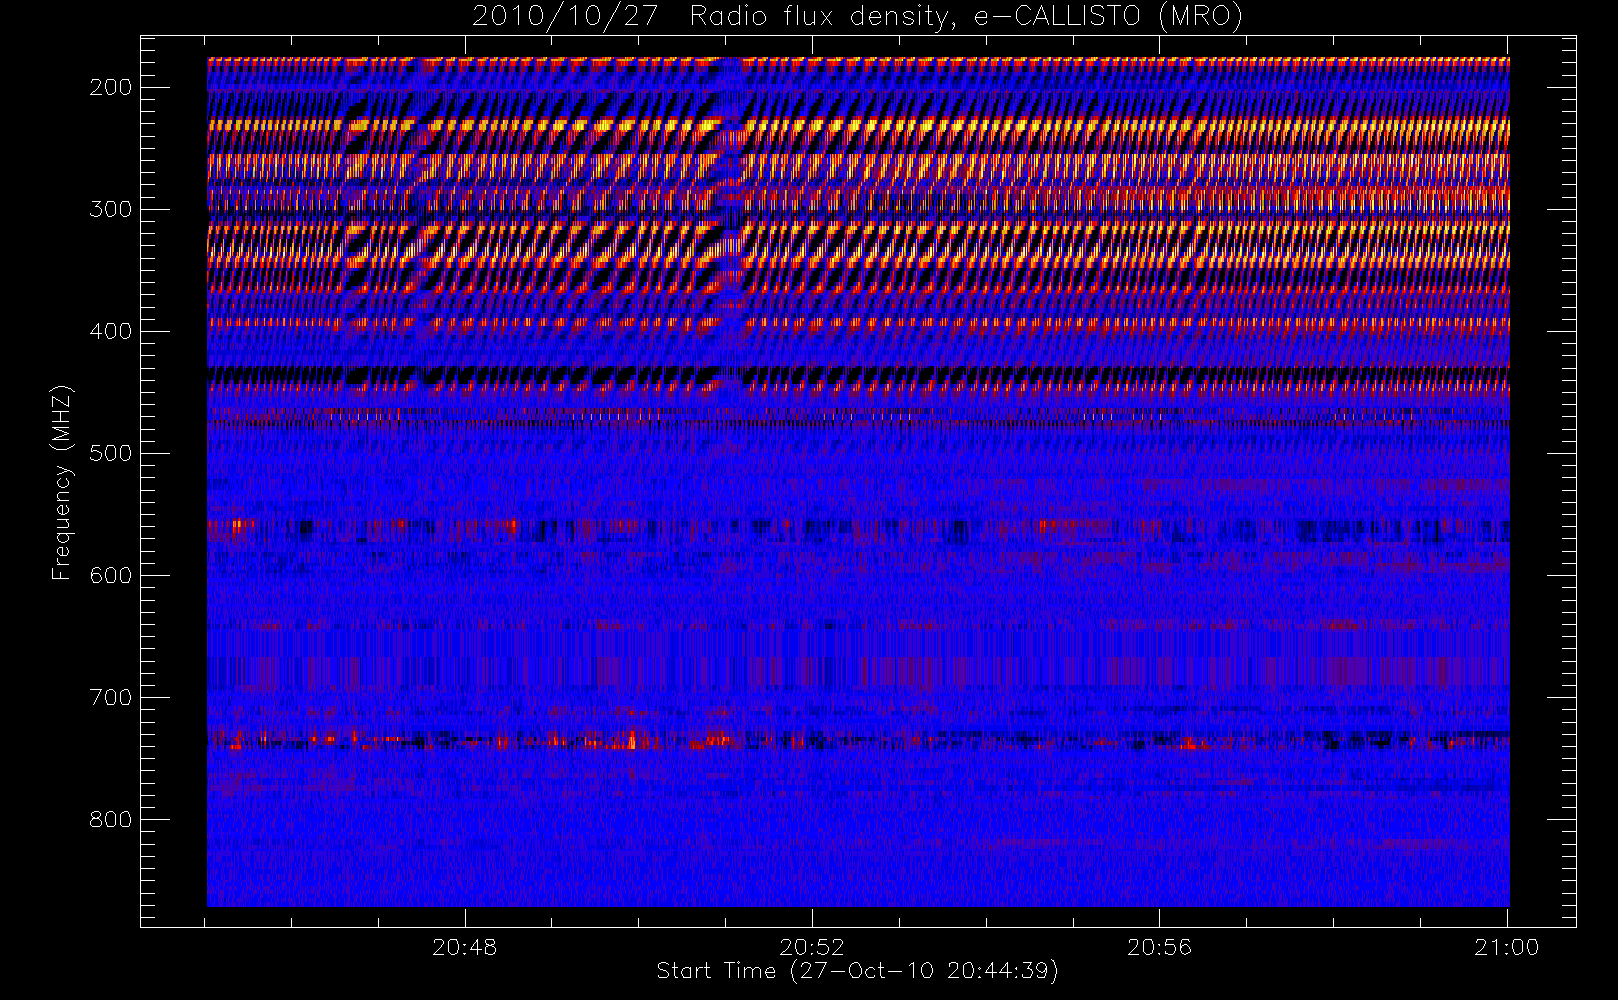Select the 200 frequency tick label
The height and width of the screenshot is (1000, 1618).
click(111, 87)
